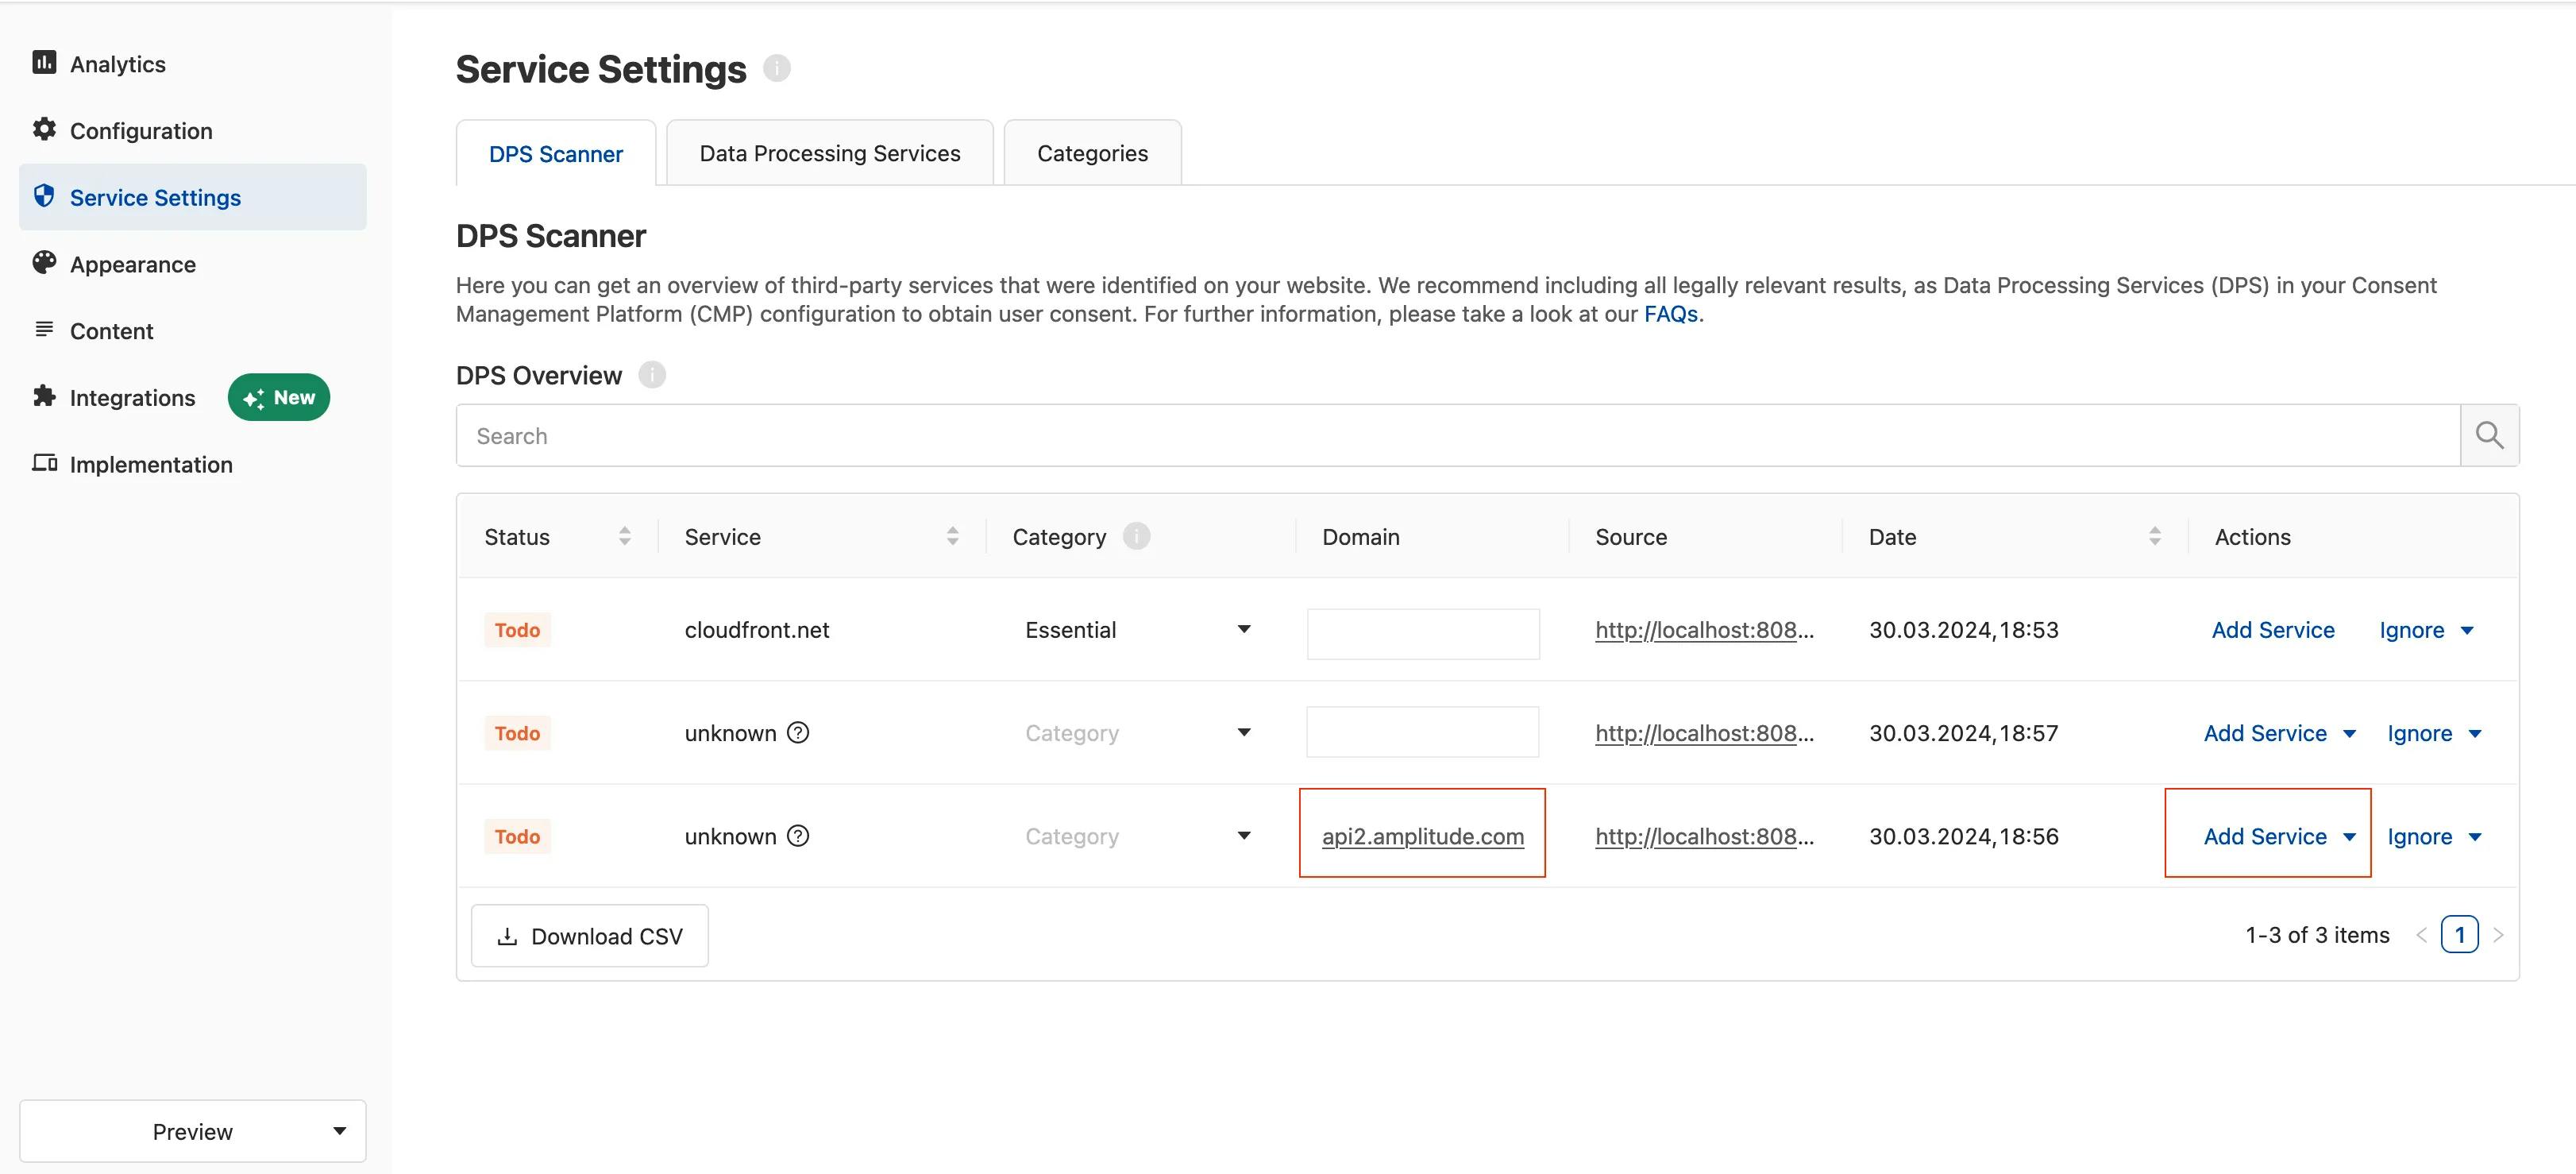Click info icon next to DPS Overview

(x=652, y=375)
